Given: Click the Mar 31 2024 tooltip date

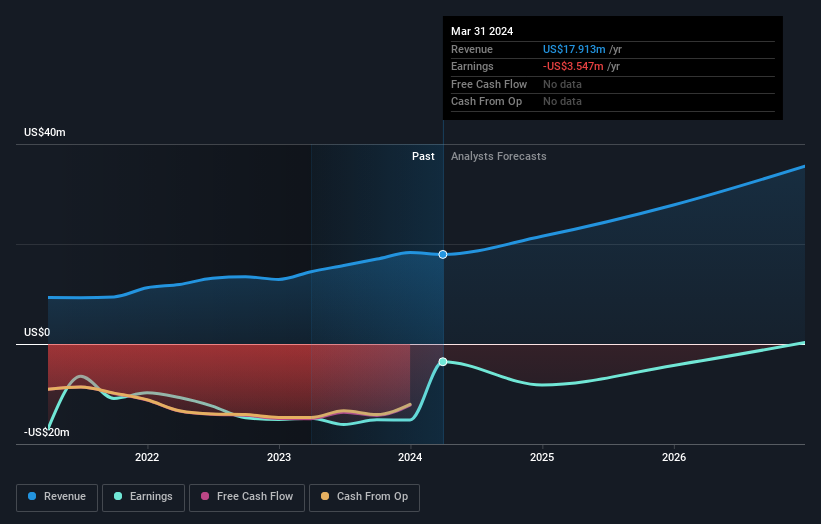Looking at the screenshot, I should (482, 31).
